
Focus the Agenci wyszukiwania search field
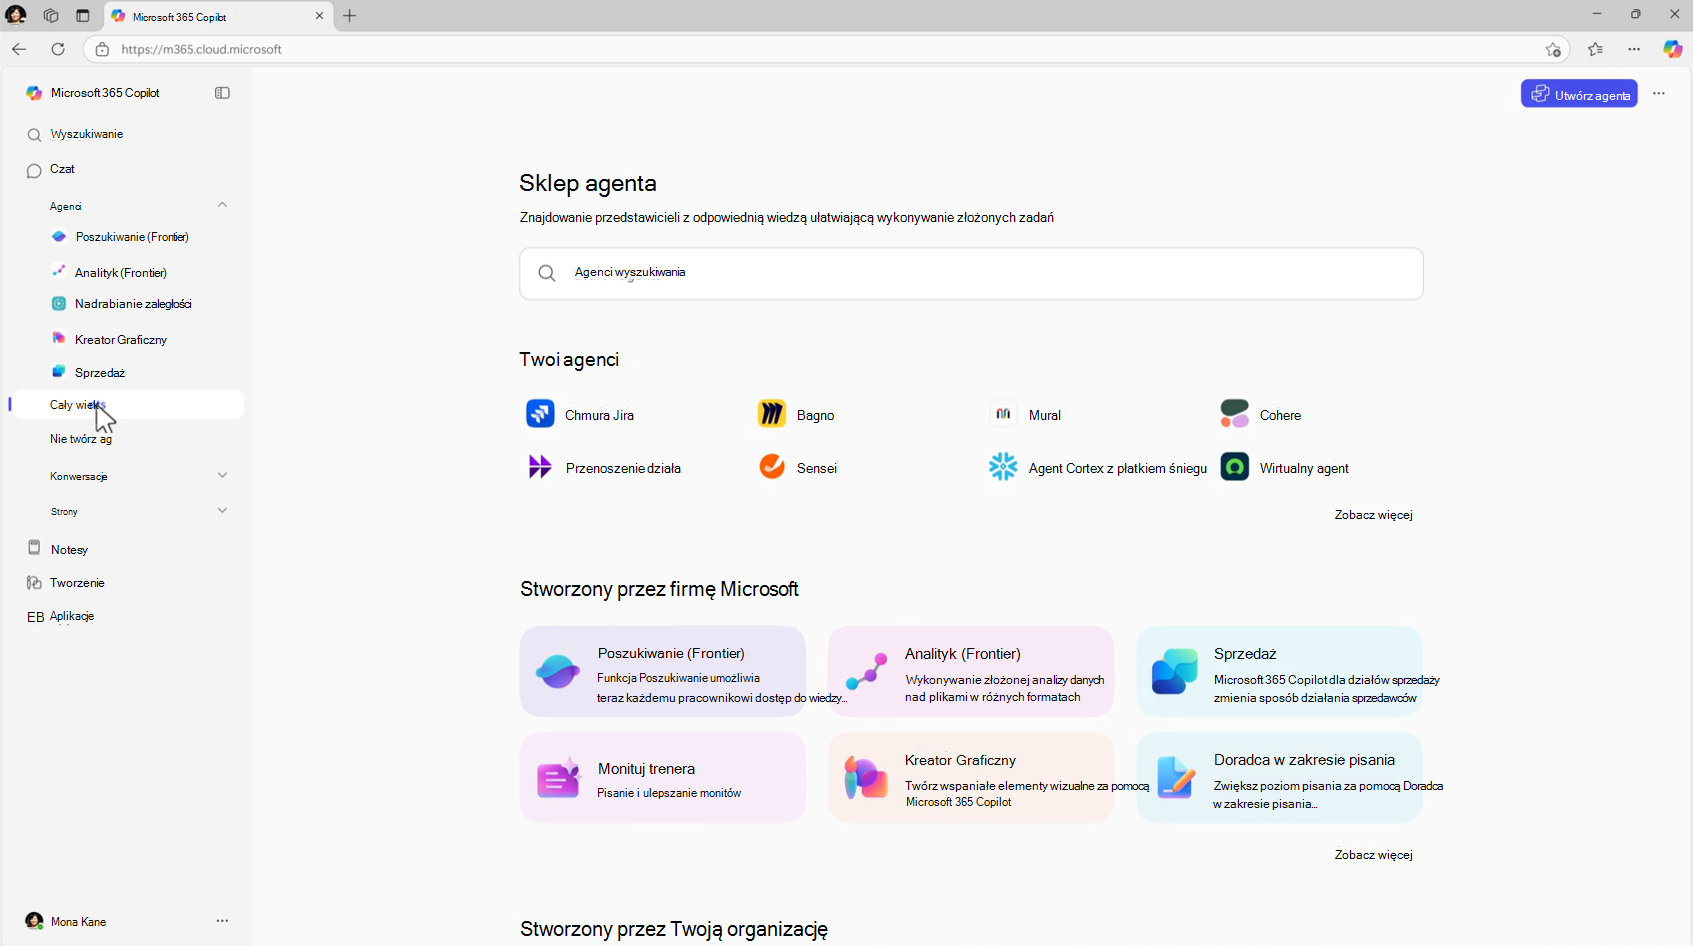pyautogui.click(x=971, y=273)
